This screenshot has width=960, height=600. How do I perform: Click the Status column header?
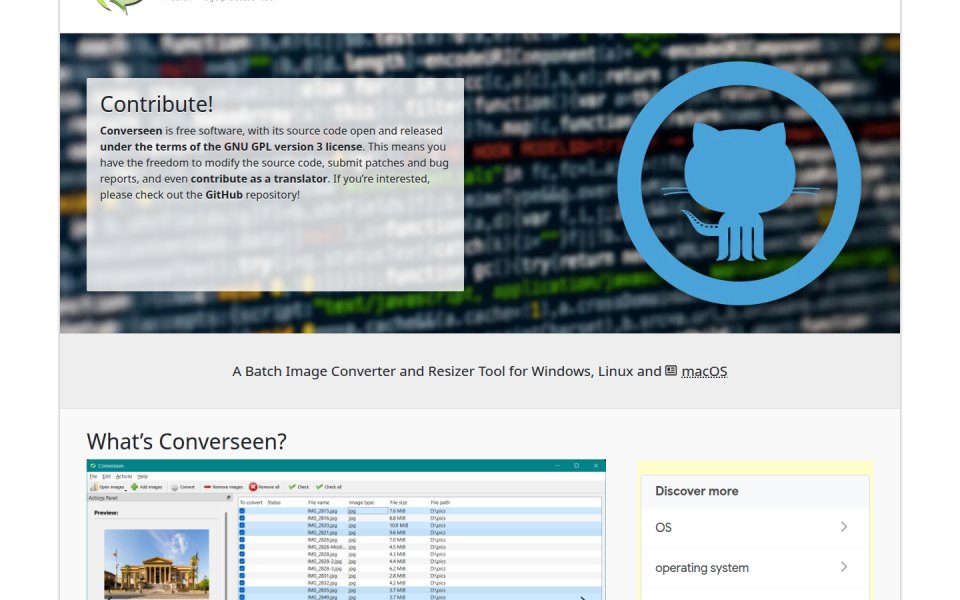tap(274, 503)
